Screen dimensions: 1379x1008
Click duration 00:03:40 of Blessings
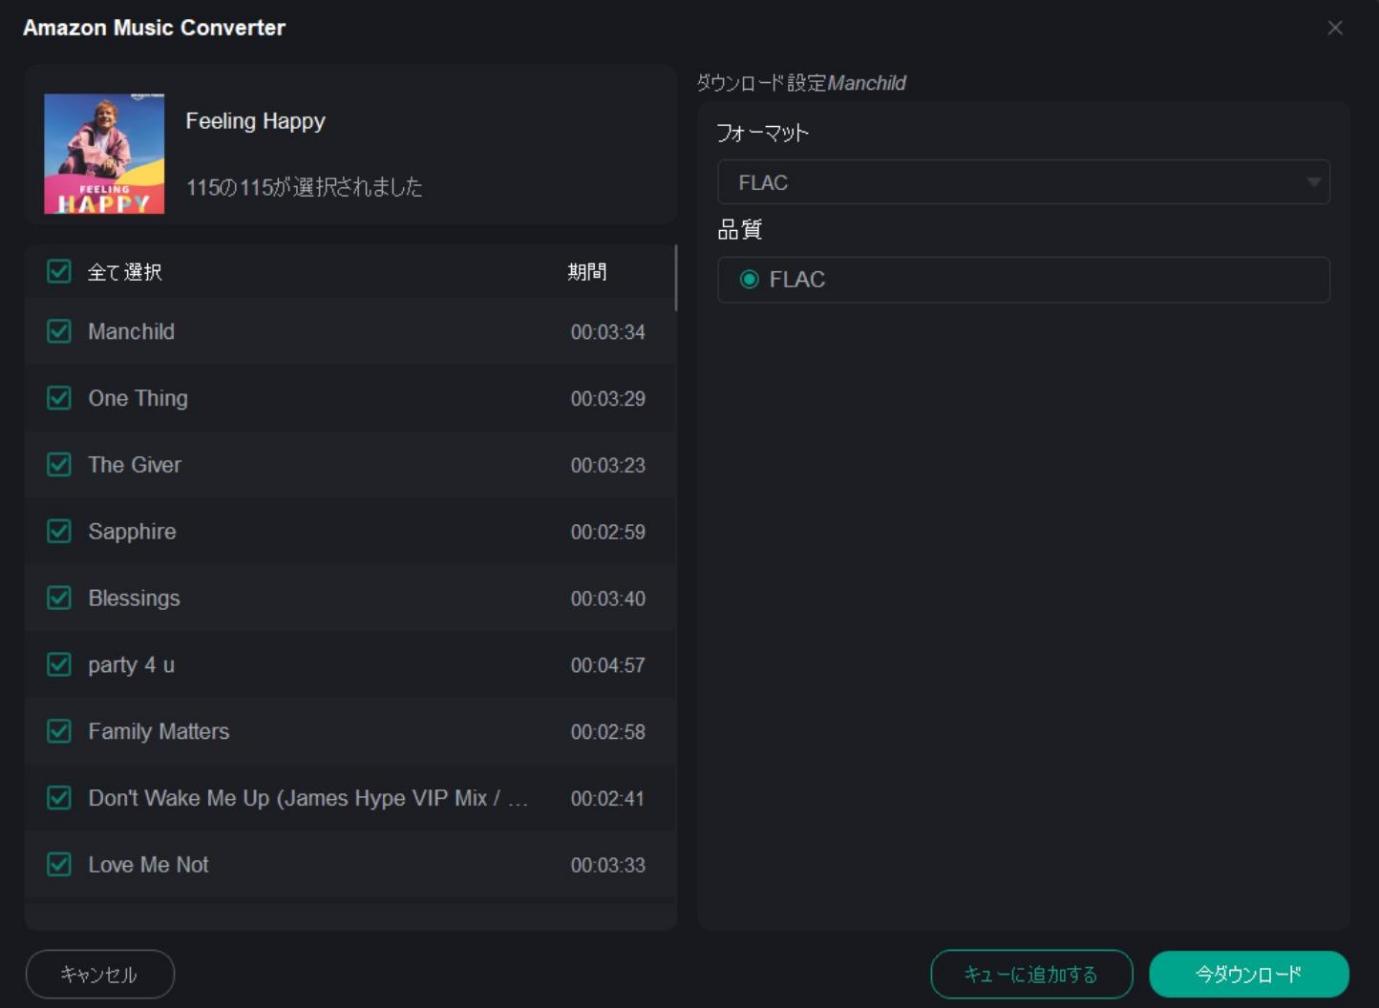coord(608,599)
